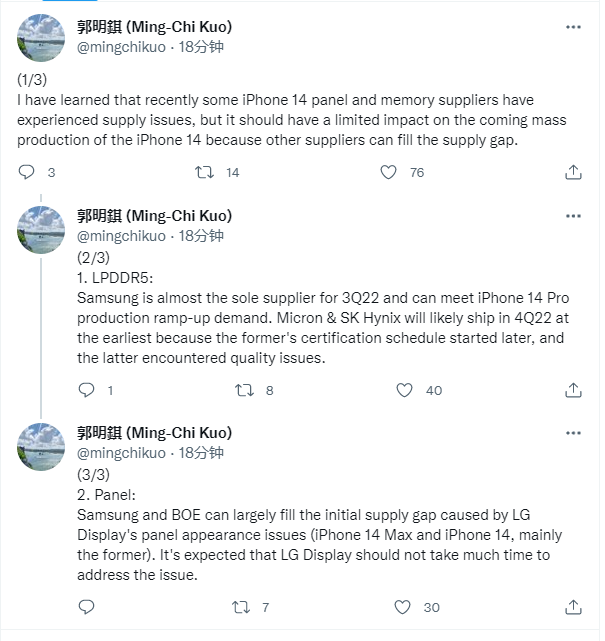Click @mingchikuo handle on third tweet
Image resolution: width=605 pixels, height=641 pixels.
tap(122, 453)
